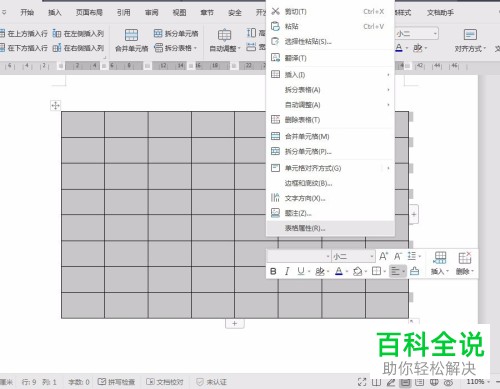Open font size dropdown in mini toolbar
This screenshot has width=500, height=389.
pos(372,257)
